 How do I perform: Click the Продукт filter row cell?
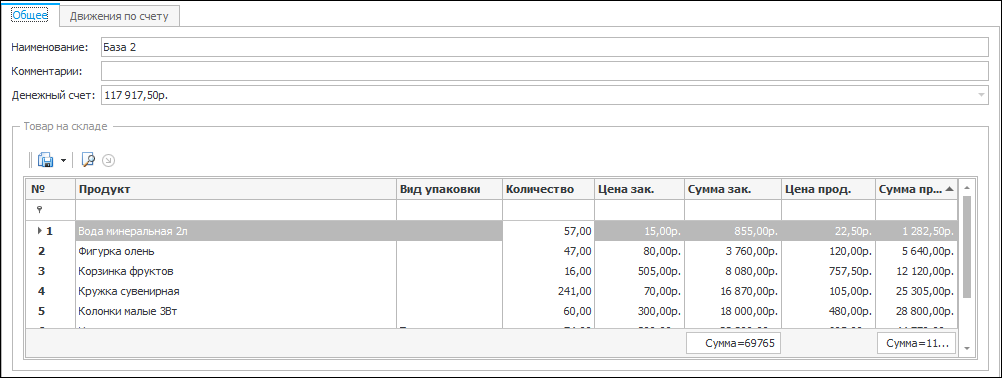(x=236, y=209)
